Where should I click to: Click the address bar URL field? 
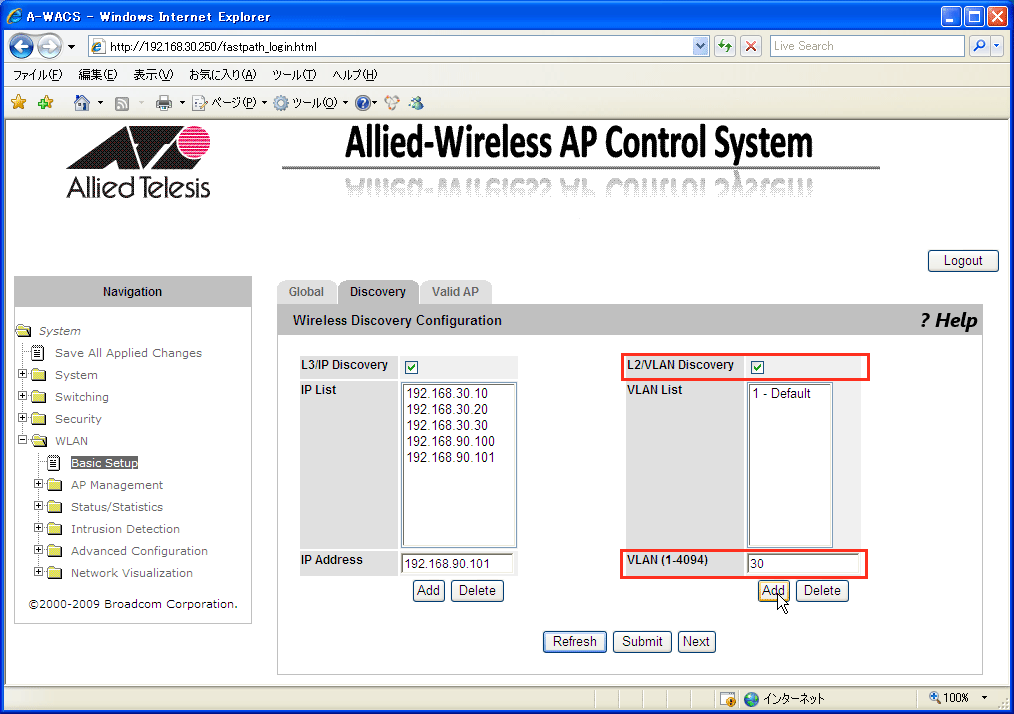391,47
